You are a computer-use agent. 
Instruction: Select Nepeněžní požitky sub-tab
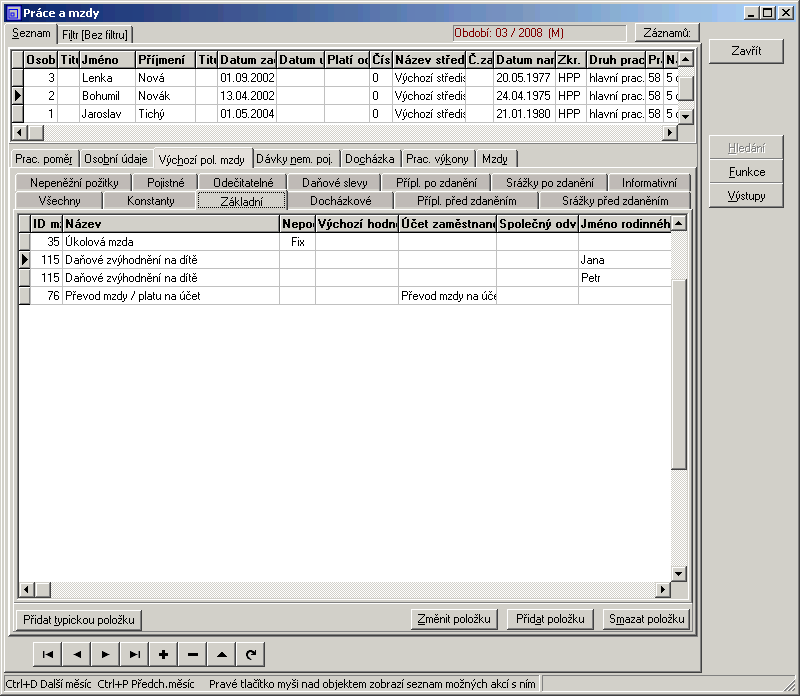click(74, 183)
